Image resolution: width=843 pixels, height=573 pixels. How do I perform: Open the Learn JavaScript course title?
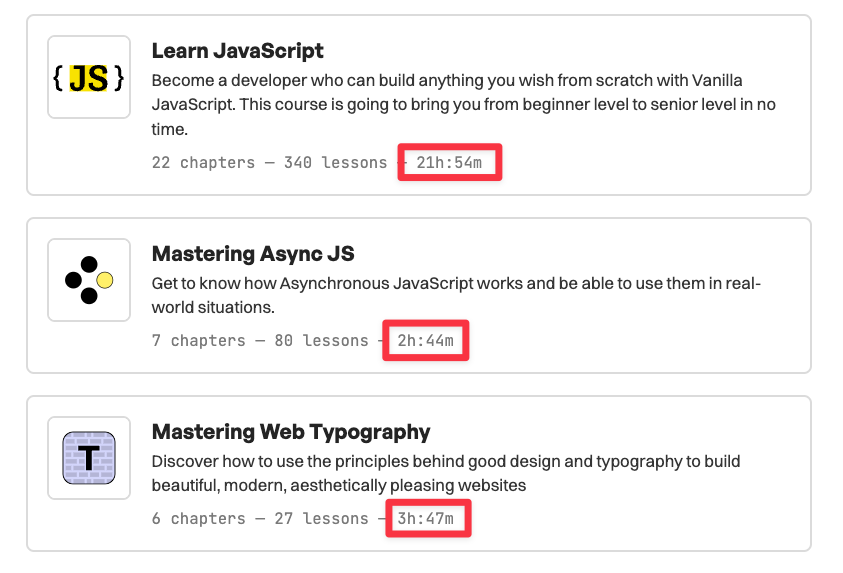point(238,51)
